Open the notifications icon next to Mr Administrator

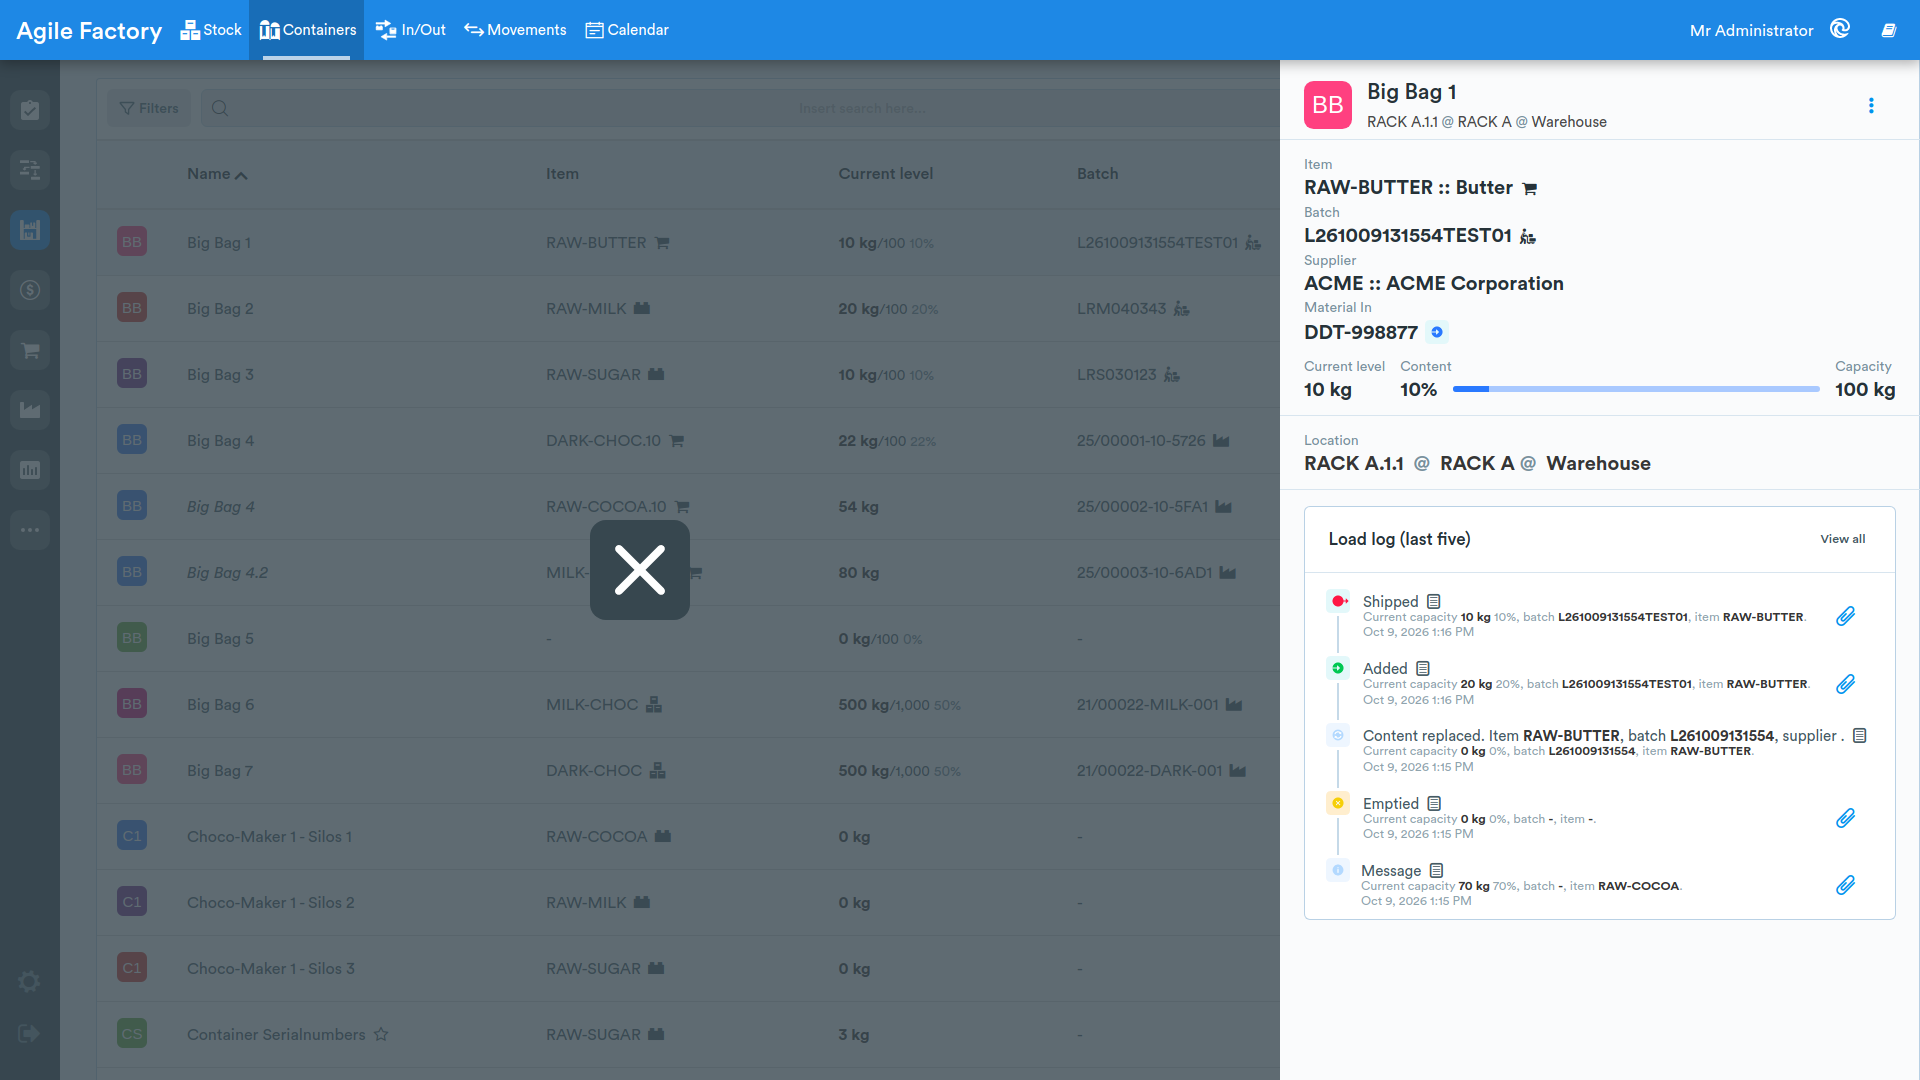1840,29
